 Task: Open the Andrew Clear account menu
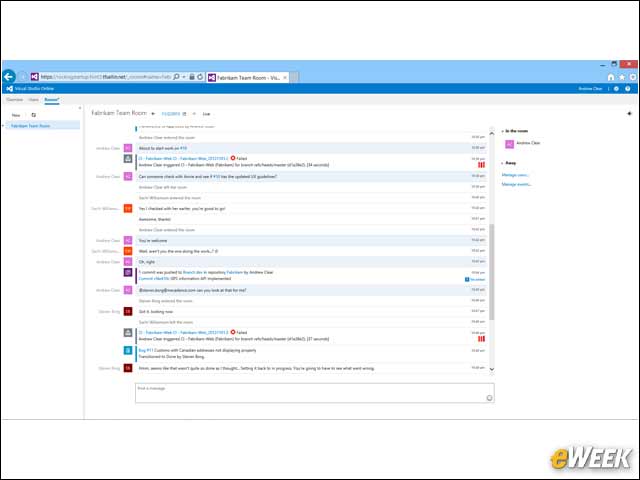pos(590,89)
